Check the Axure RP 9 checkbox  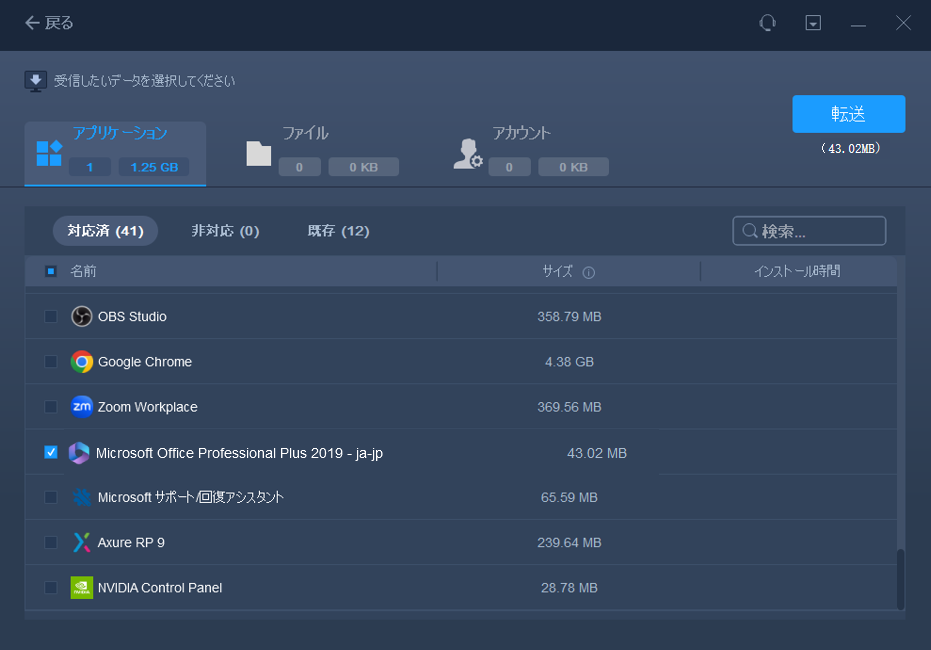[x=51, y=543]
